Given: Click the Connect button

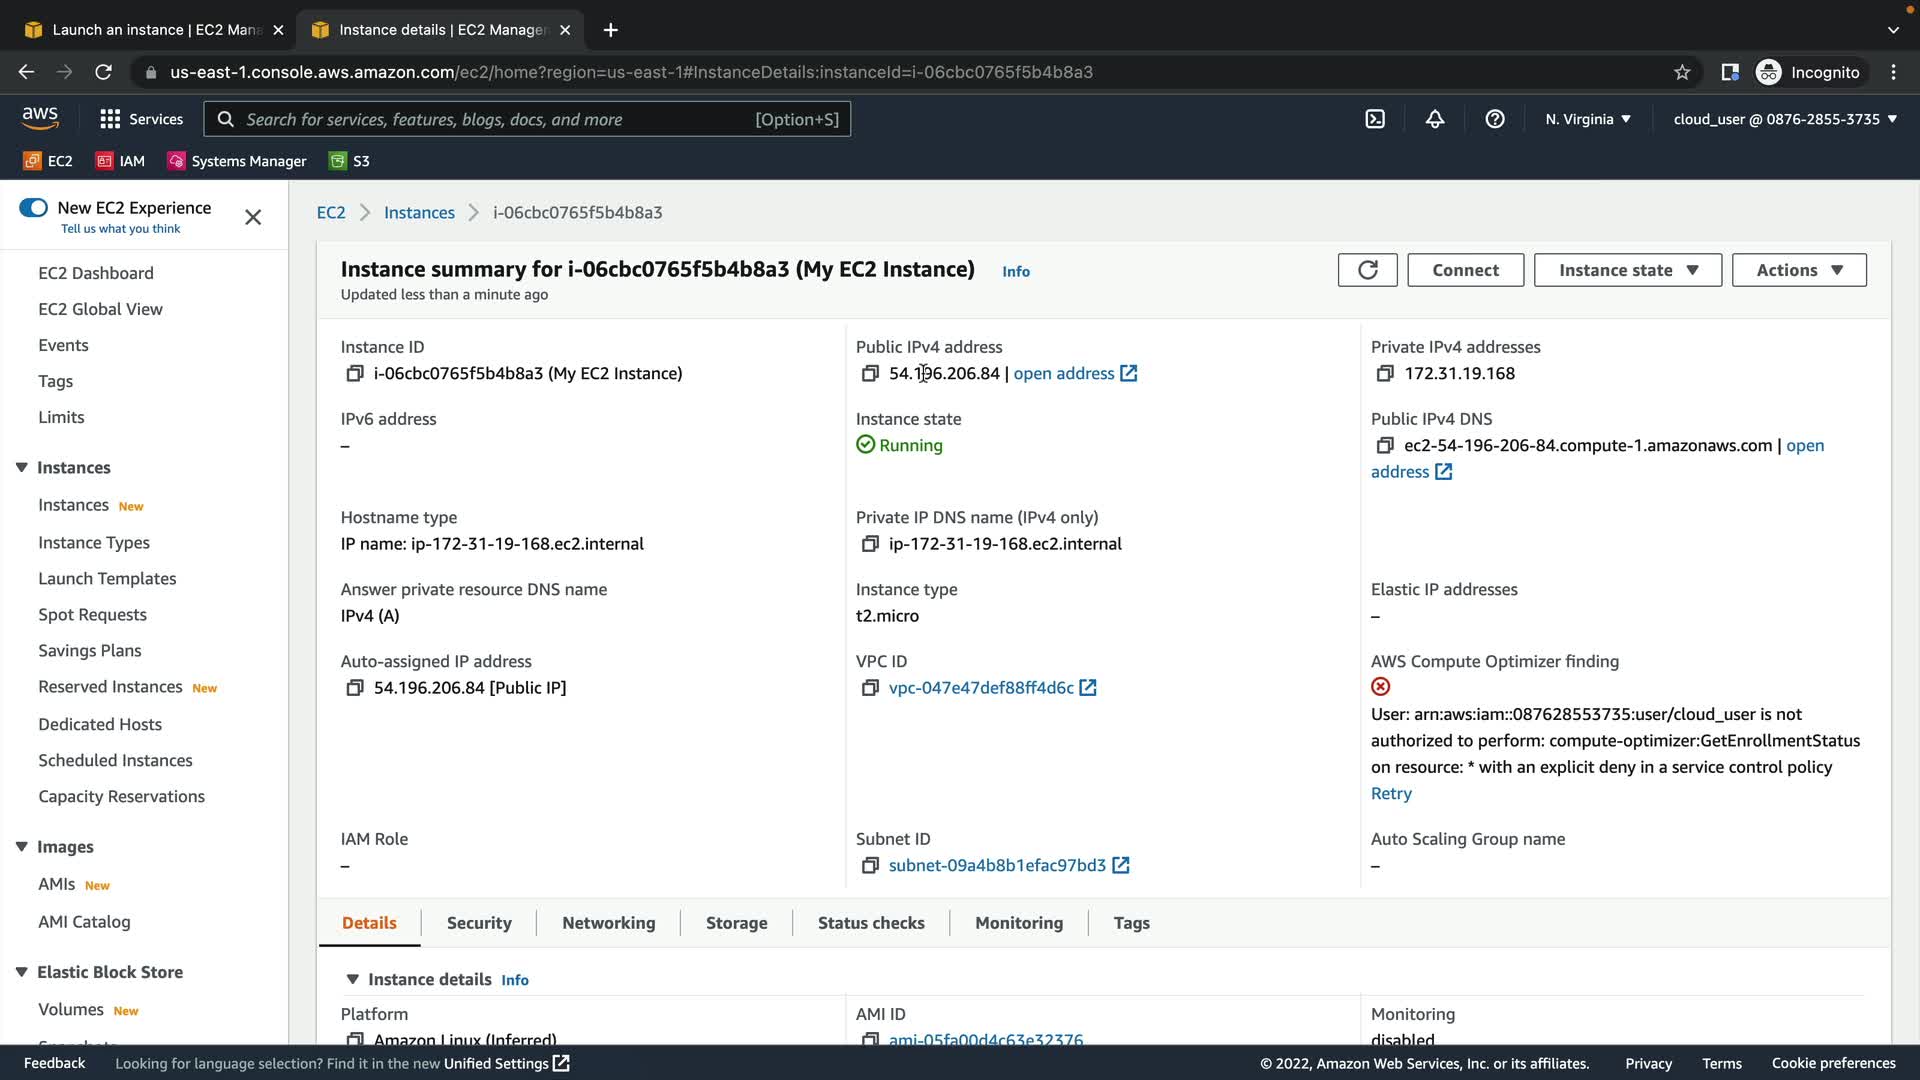Looking at the screenshot, I should pos(1465,270).
